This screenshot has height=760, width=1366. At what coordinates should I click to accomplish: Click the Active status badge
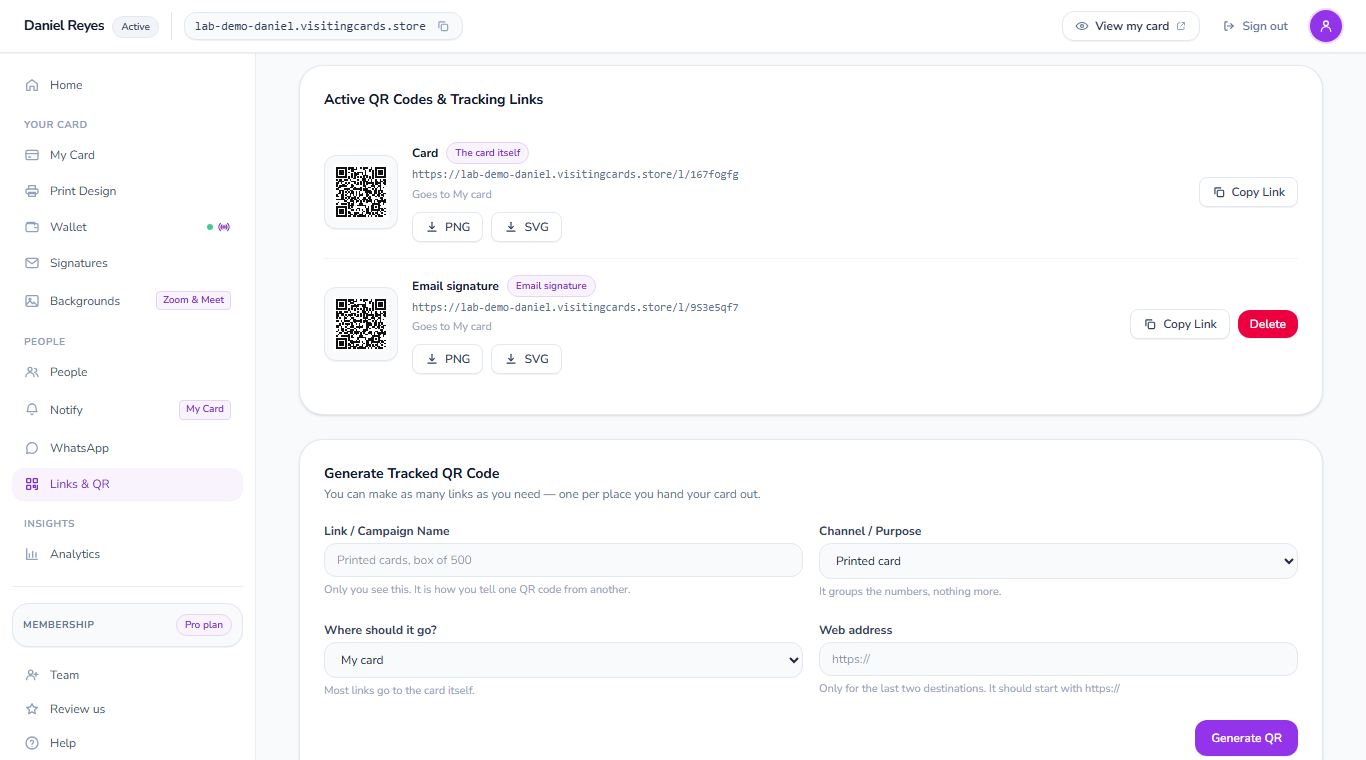point(136,27)
